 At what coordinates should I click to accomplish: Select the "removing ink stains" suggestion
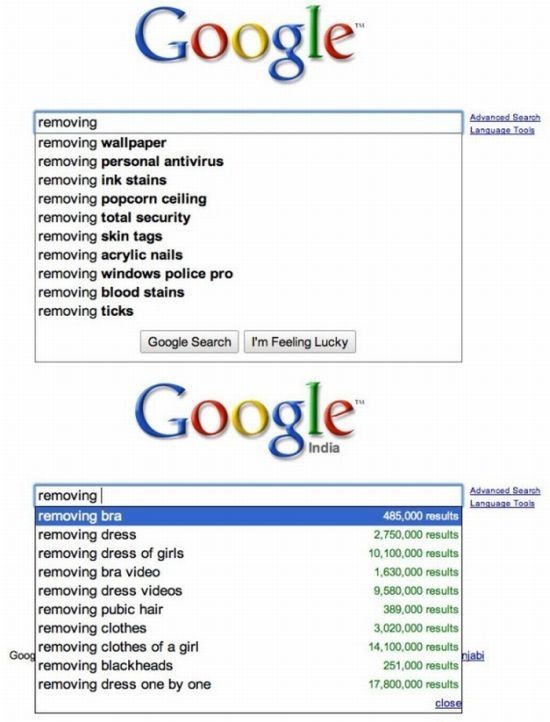[x=249, y=180]
